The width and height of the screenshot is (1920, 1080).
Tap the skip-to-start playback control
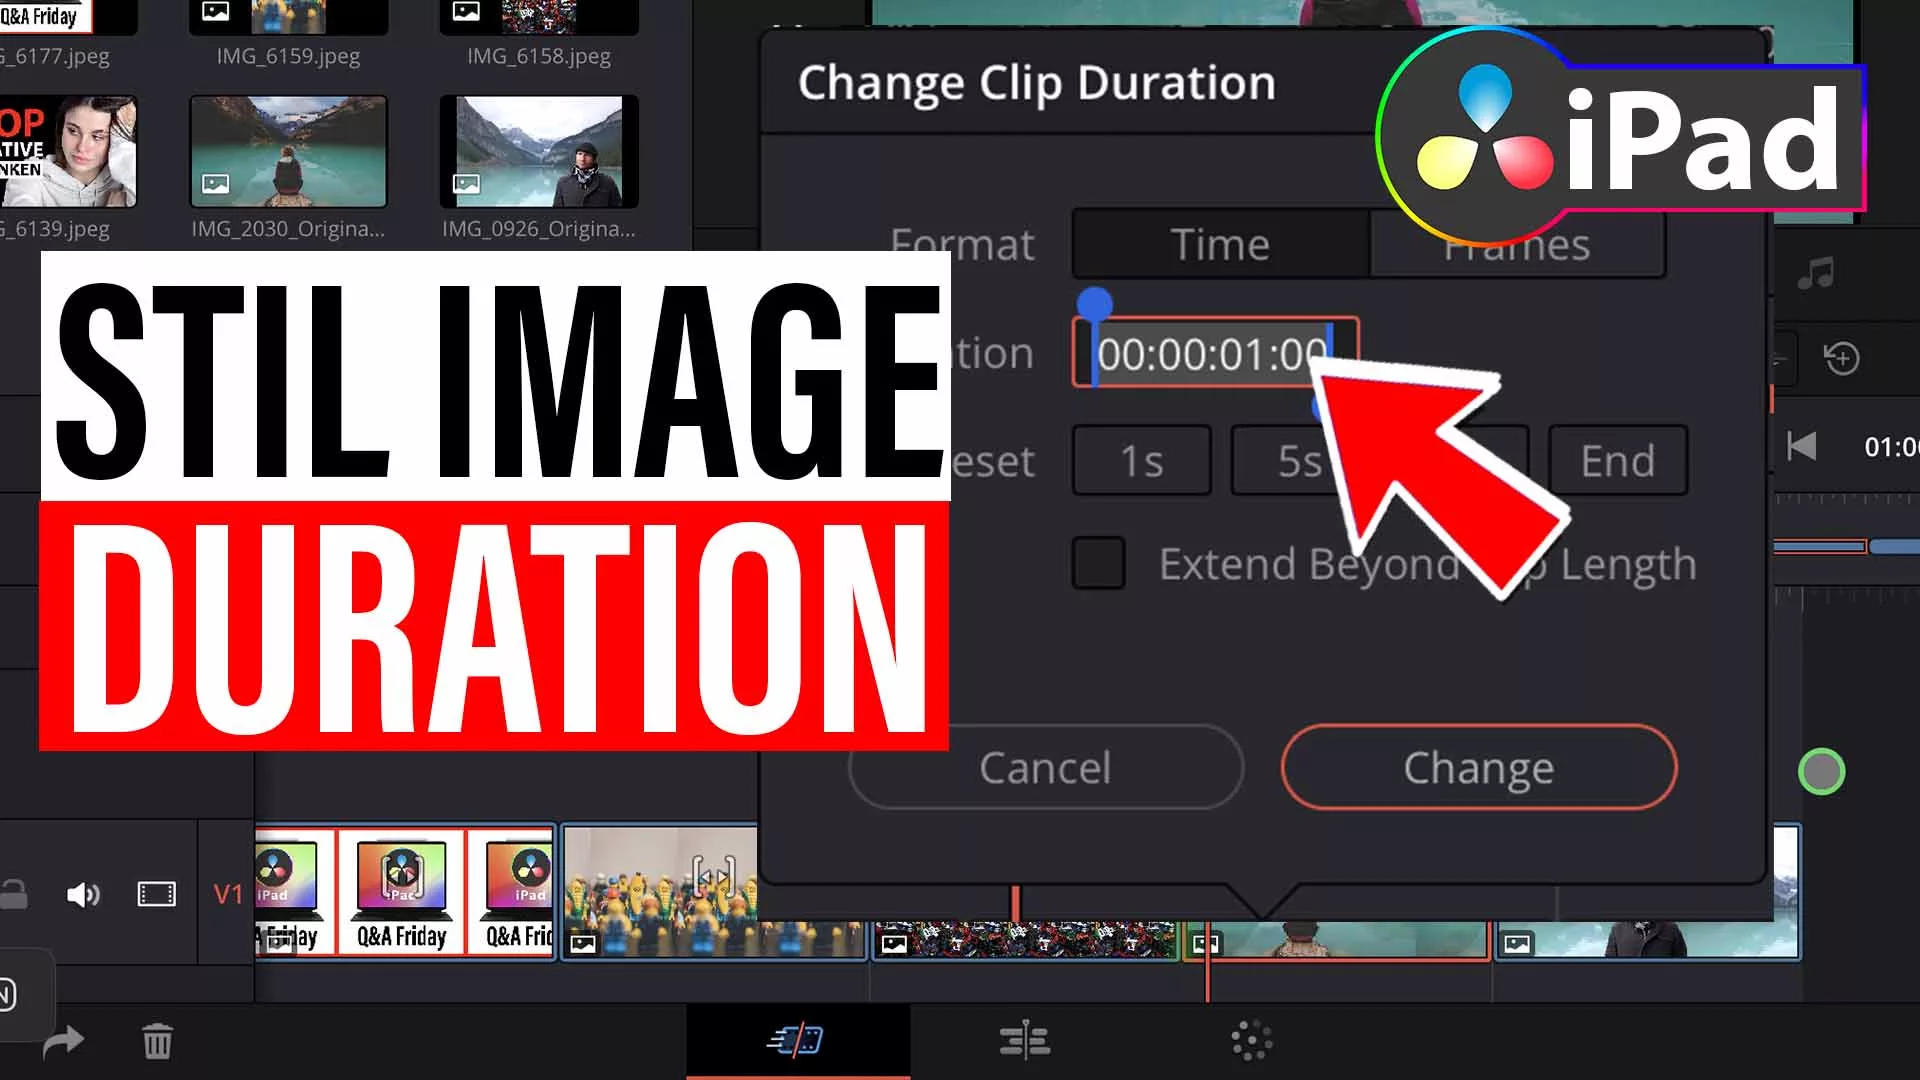pyautogui.click(x=1800, y=447)
